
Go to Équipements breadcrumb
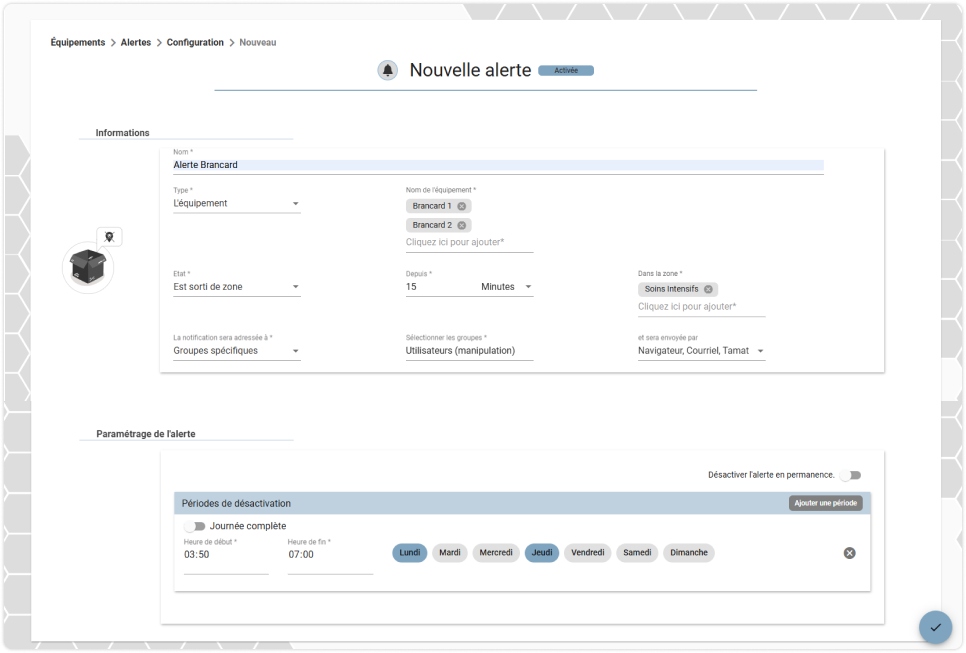[x=78, y=43]
